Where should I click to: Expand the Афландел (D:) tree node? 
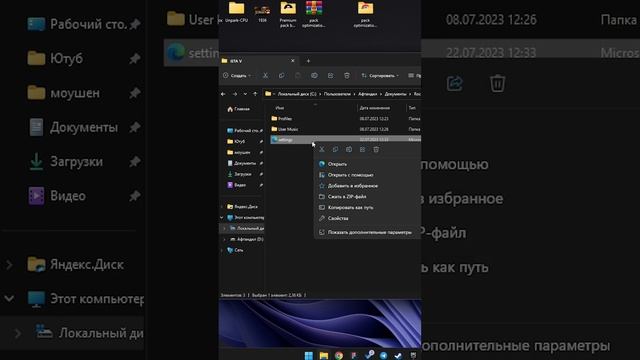pyautogui.click(x=224, y=239)
